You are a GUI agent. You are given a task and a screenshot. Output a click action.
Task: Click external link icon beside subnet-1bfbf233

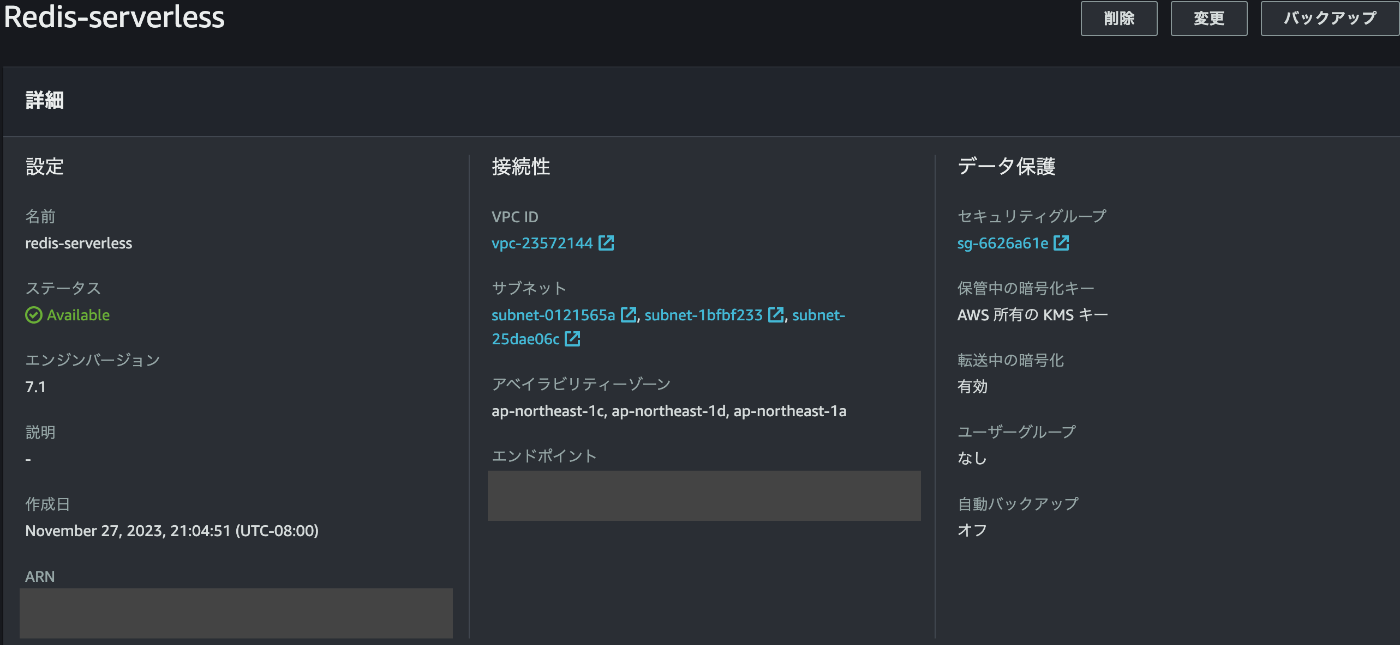click(x=775, y=315)
